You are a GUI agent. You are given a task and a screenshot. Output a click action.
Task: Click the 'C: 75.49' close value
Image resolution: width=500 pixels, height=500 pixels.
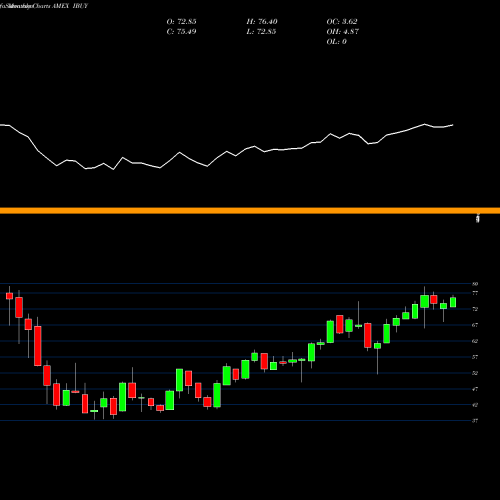pos(181,32)
